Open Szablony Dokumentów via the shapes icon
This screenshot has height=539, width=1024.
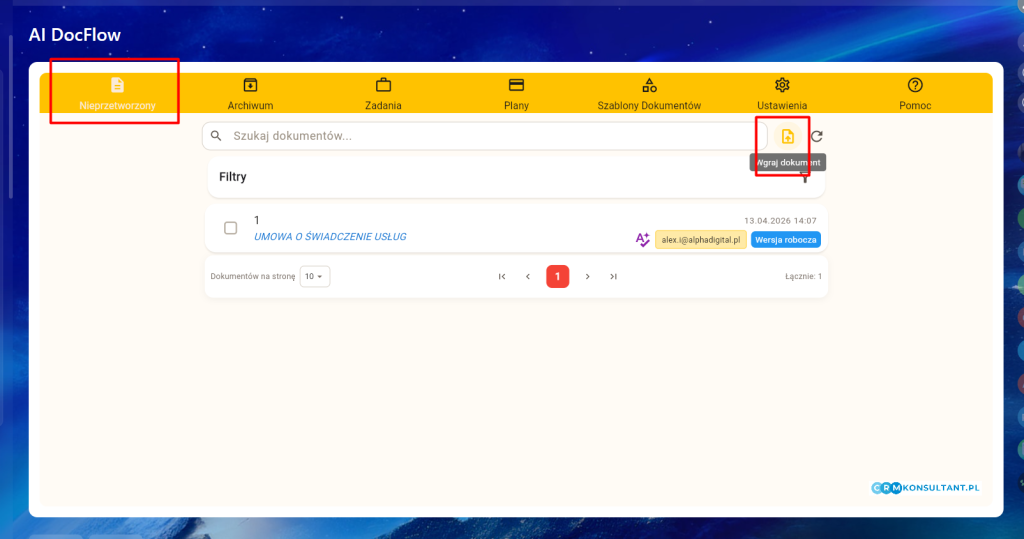(x=649, y=85)
